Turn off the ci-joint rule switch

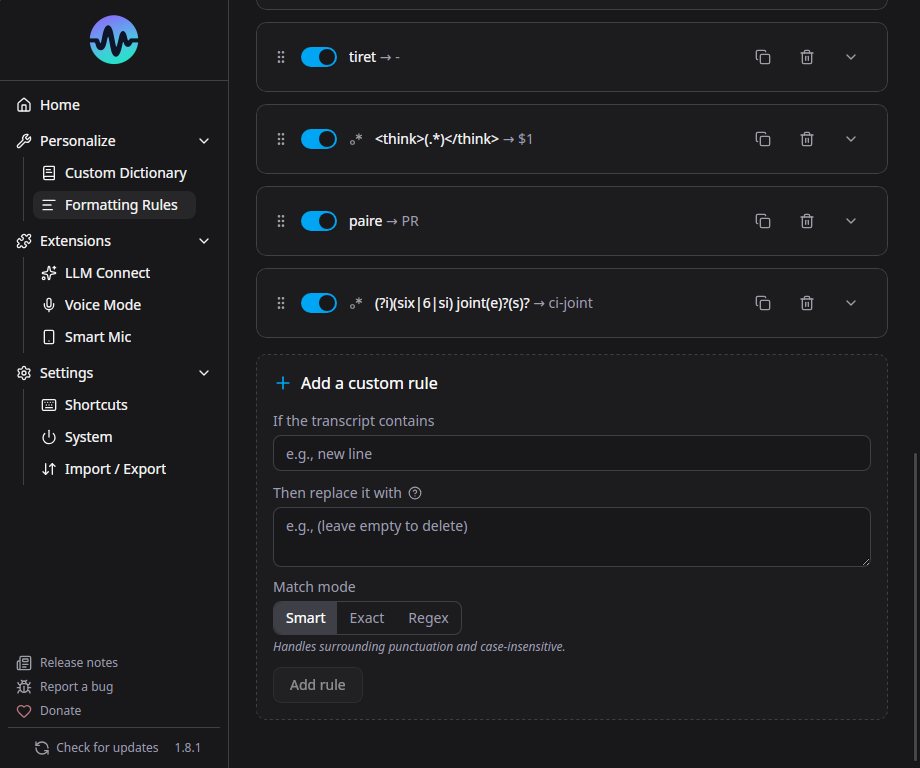[x=319, y=303]
